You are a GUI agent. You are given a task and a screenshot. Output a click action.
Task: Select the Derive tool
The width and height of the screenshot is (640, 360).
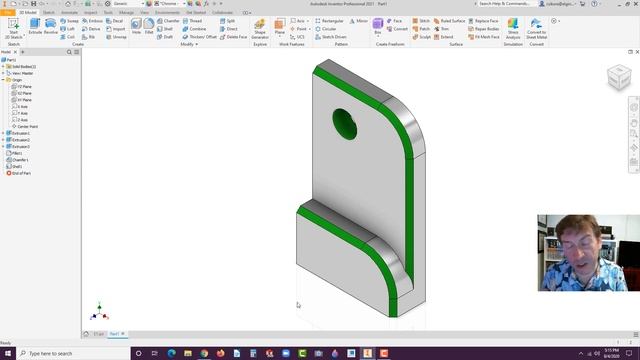coord(91,29)
